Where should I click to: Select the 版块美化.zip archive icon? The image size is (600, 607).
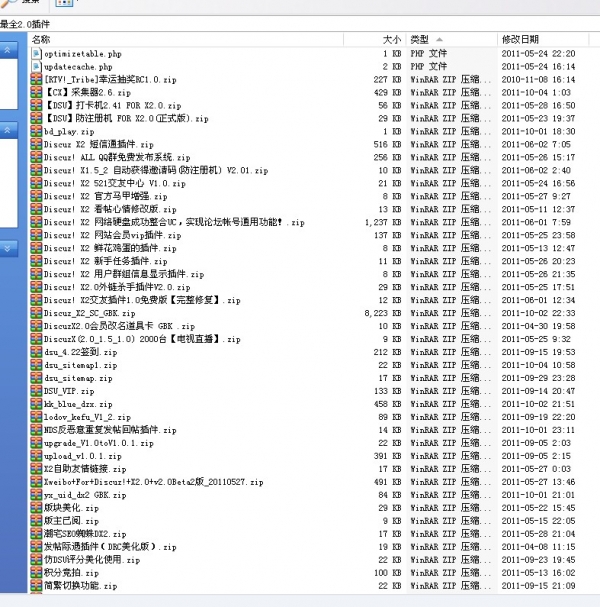pos(36,508)
